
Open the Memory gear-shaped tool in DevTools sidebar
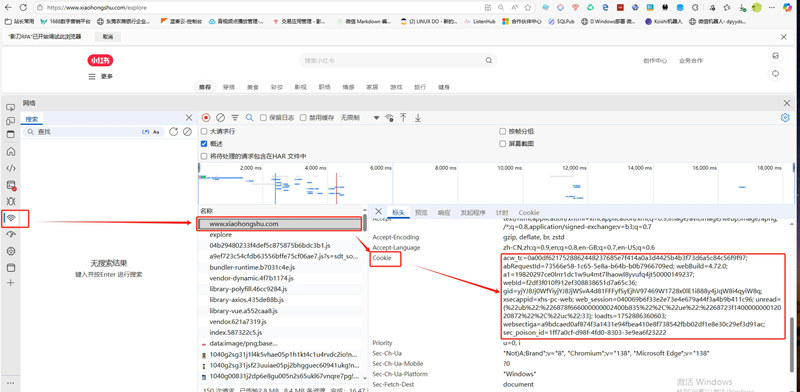pyautogui.click(x=11, y=251)
